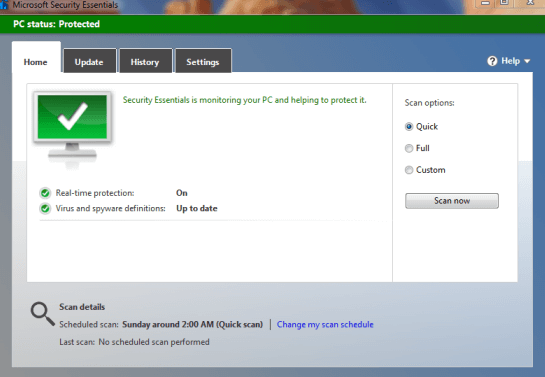Click the Virus and spyware definitions check icon

[45, 208]
